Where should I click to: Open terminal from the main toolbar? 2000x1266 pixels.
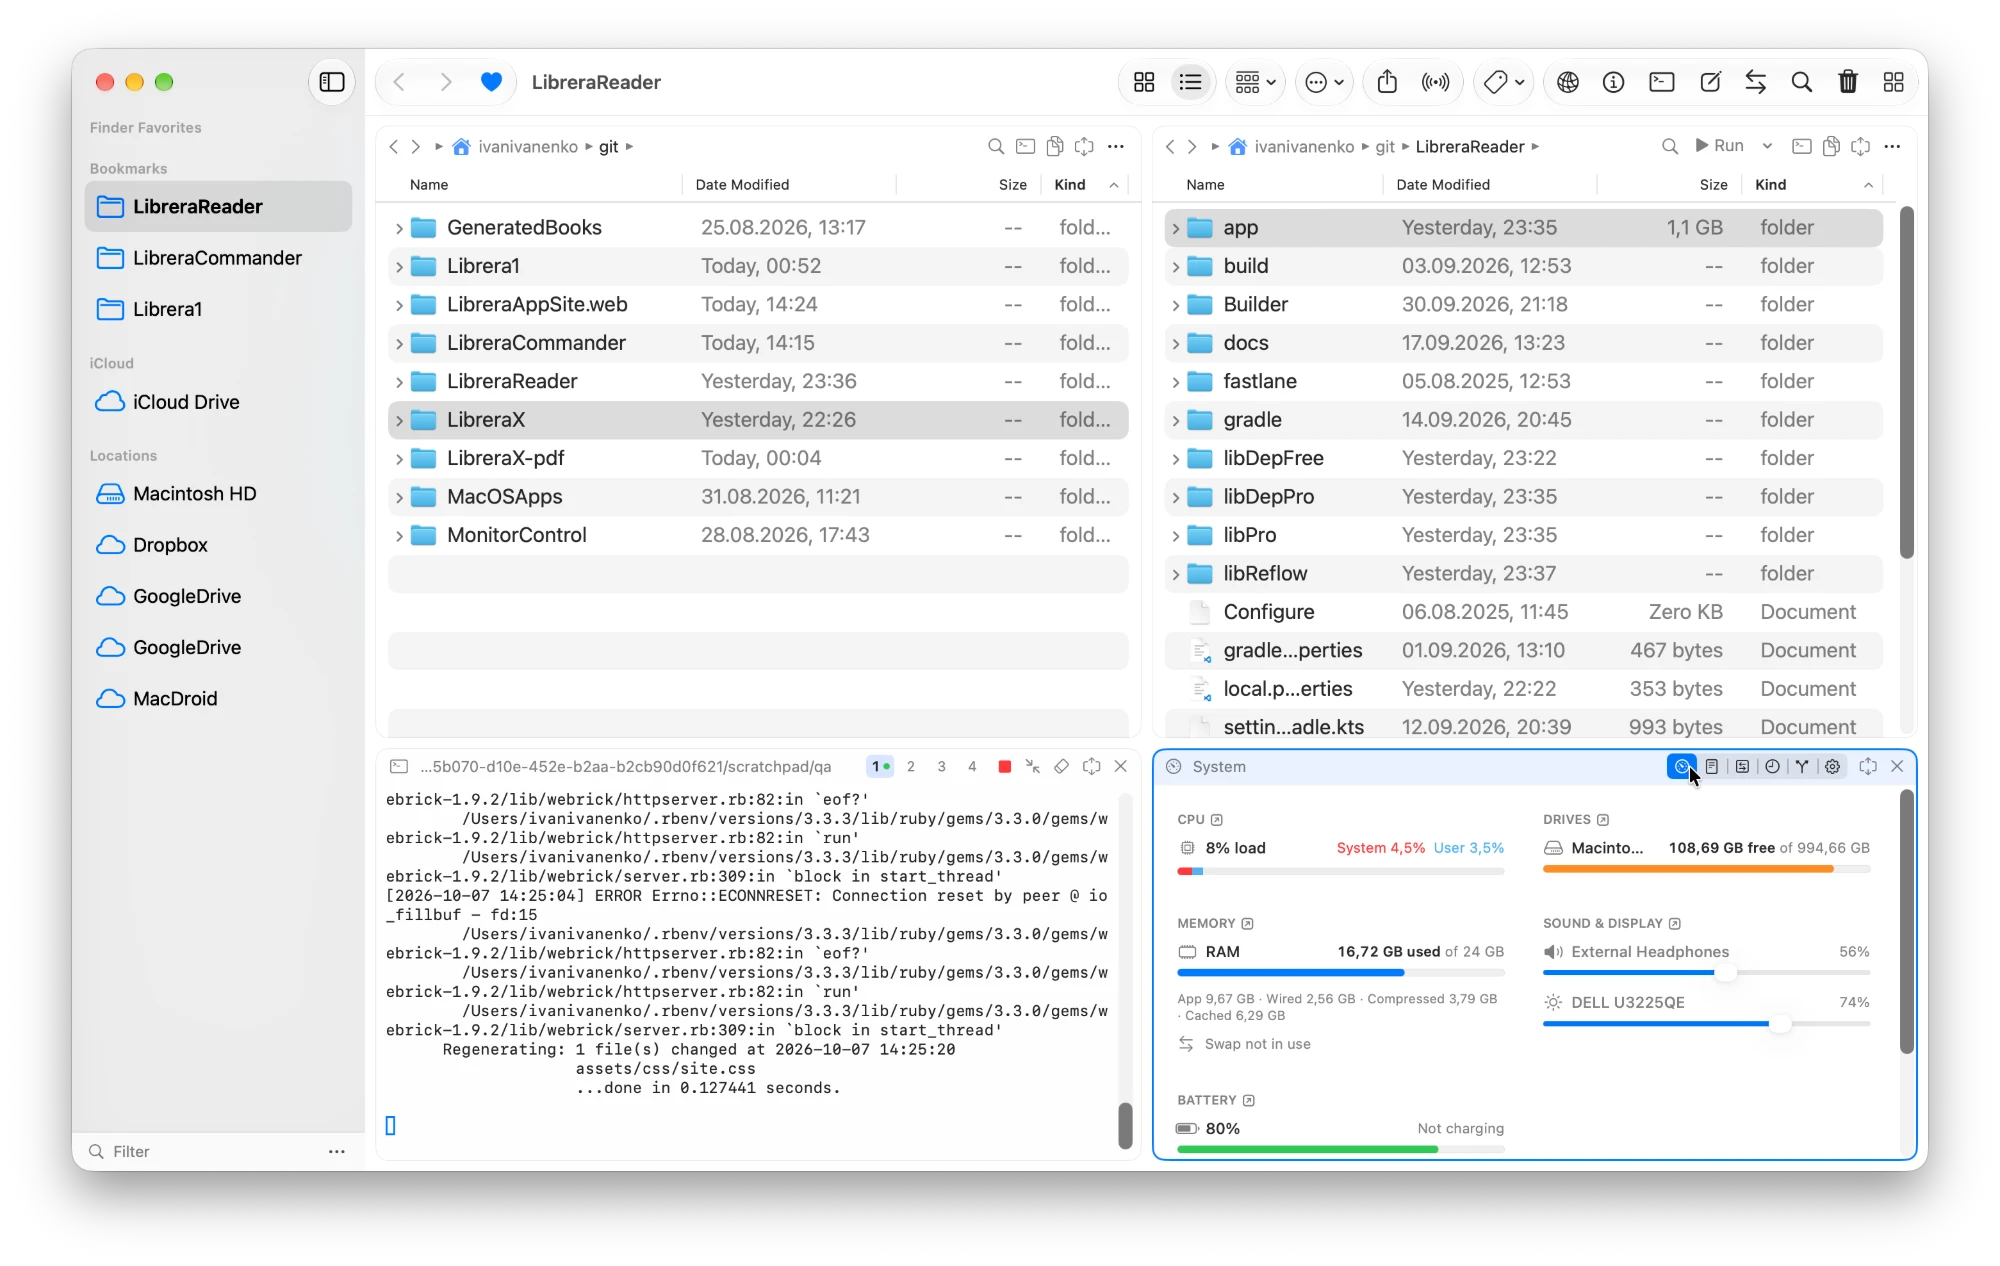1662,82
